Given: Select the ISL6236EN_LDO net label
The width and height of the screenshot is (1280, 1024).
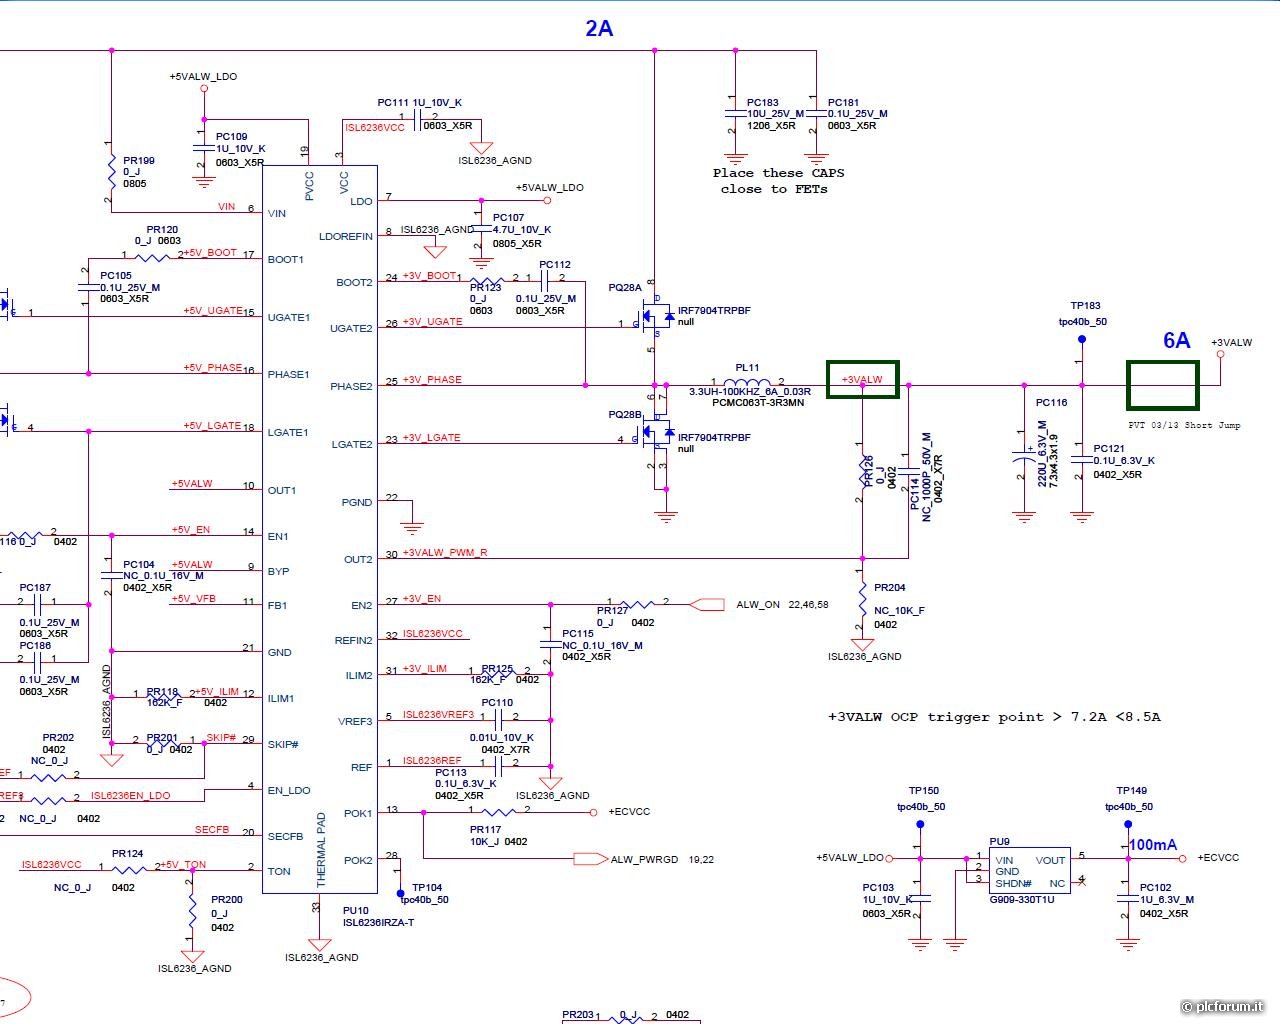Looking at the screenshot, I should tap(130, 796).
